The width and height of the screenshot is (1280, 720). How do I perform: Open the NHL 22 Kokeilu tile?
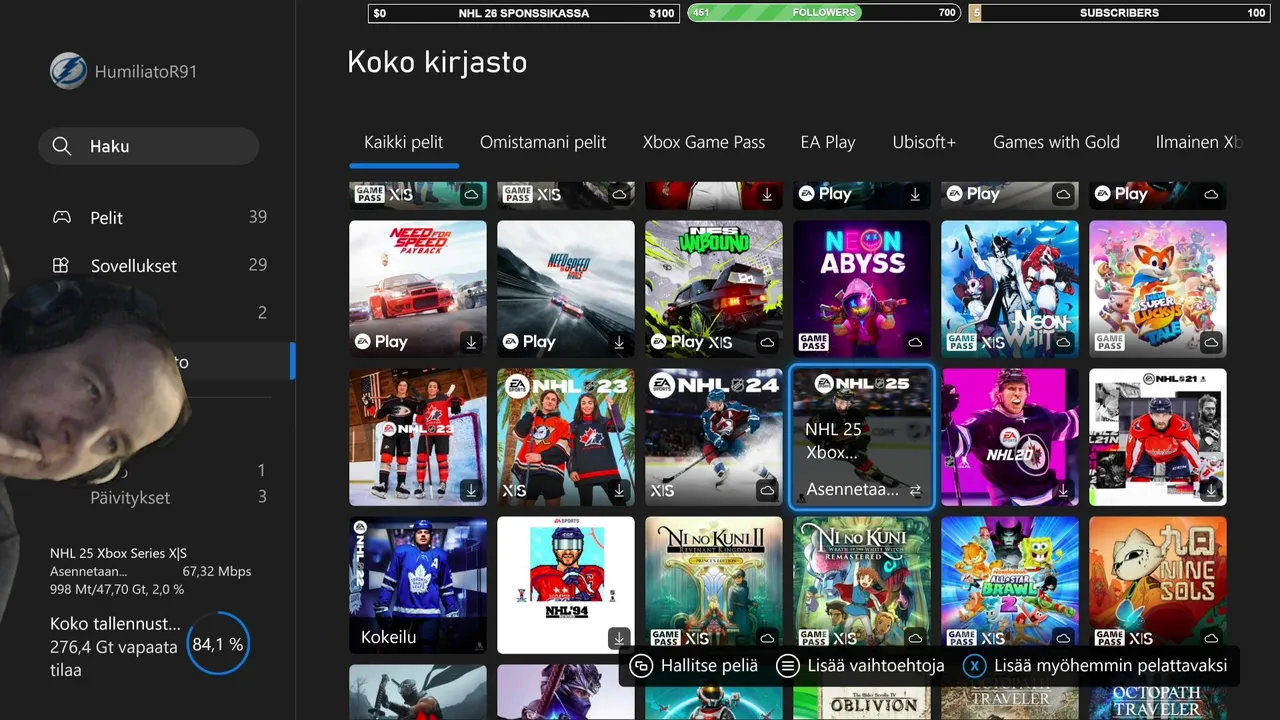[418, 585]
